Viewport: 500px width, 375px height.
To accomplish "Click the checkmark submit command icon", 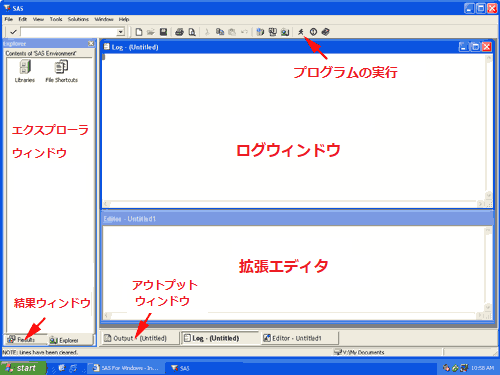I will click(13, 32).
